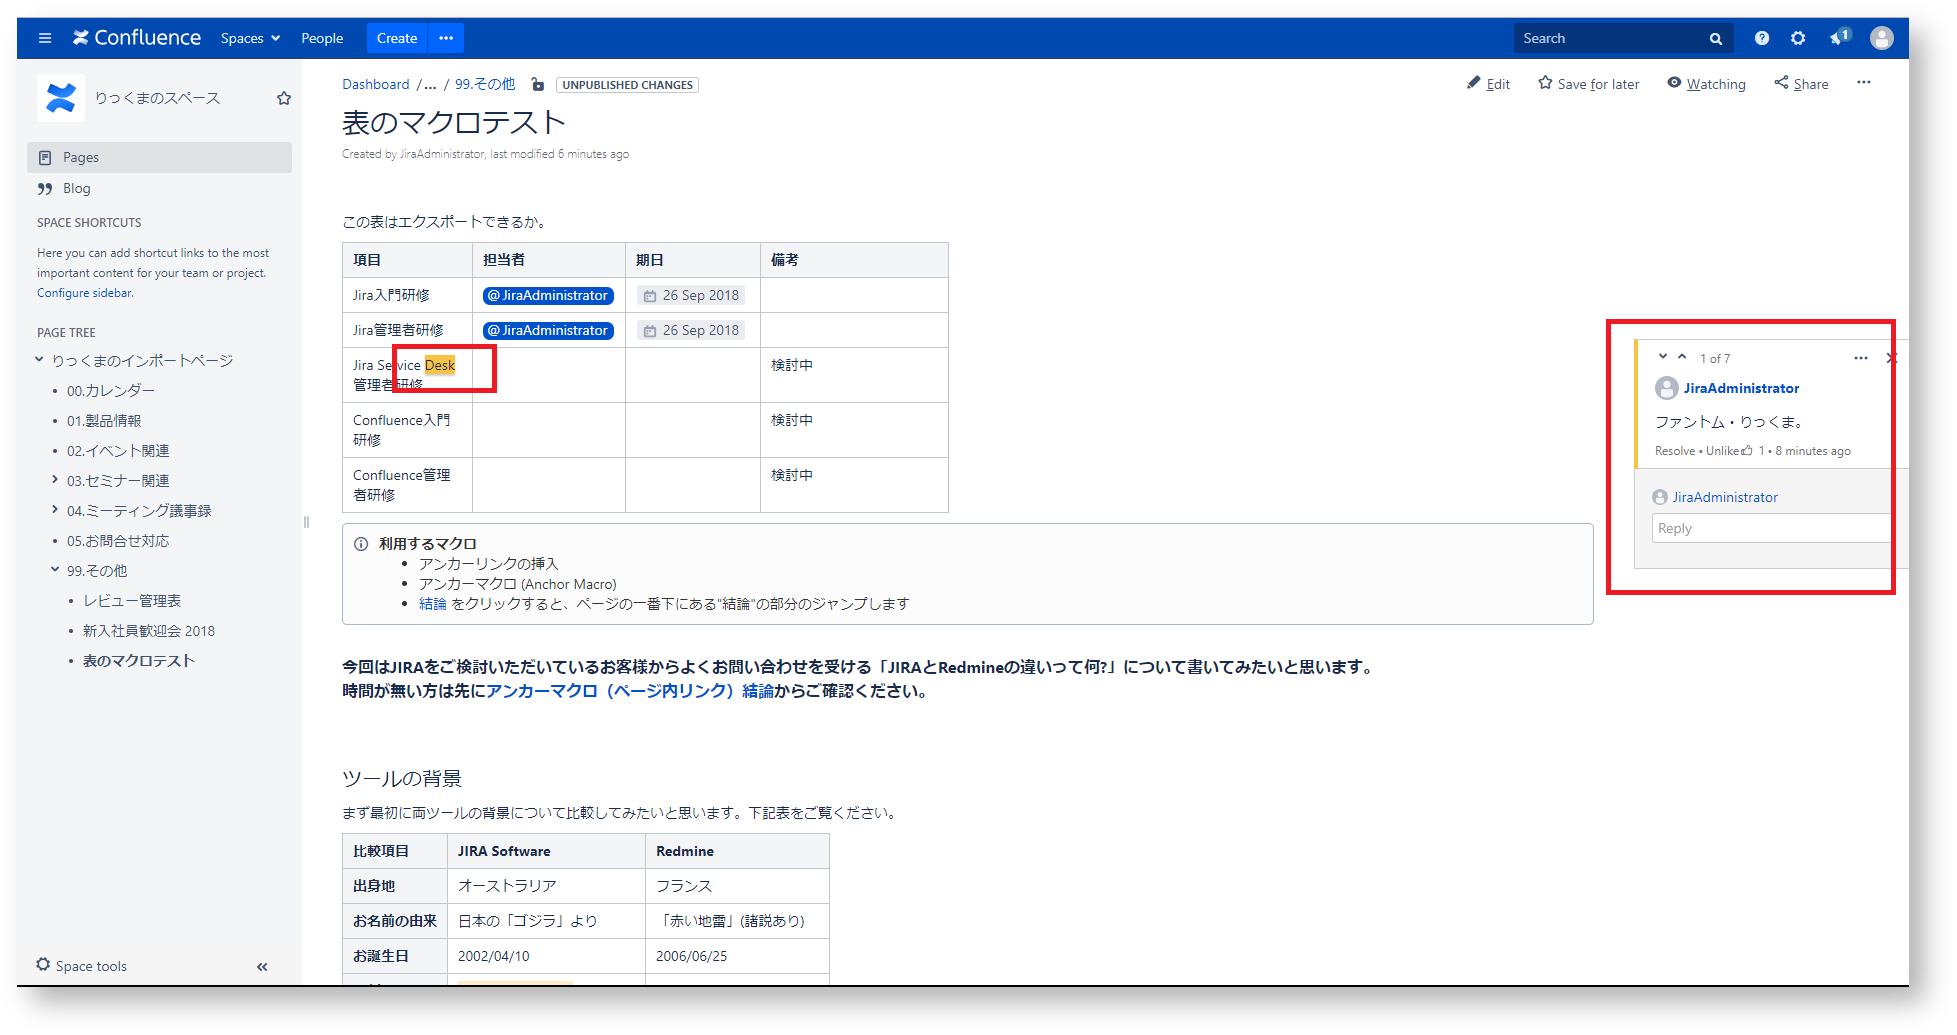Collapse りっくまのインポートページ tree node
The image size is (1957, 1035).
click(39, 360)
